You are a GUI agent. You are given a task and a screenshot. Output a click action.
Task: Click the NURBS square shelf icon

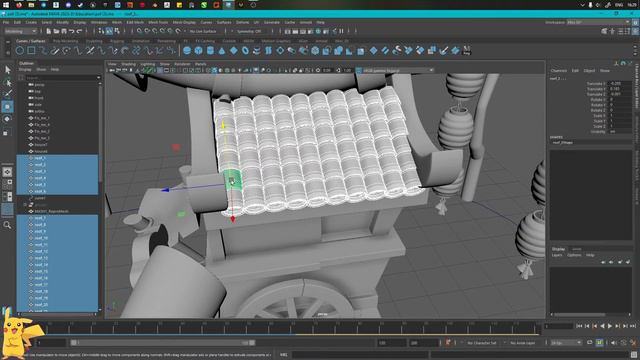click(x=31, y=51)
